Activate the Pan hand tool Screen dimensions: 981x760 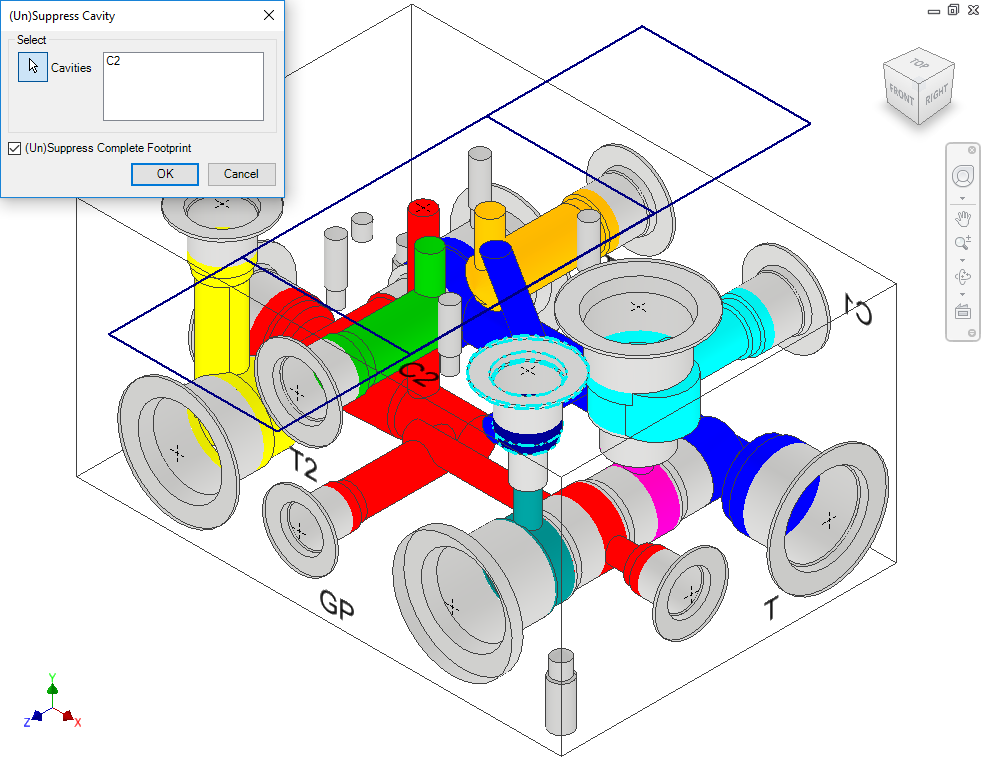coord(963,219)
